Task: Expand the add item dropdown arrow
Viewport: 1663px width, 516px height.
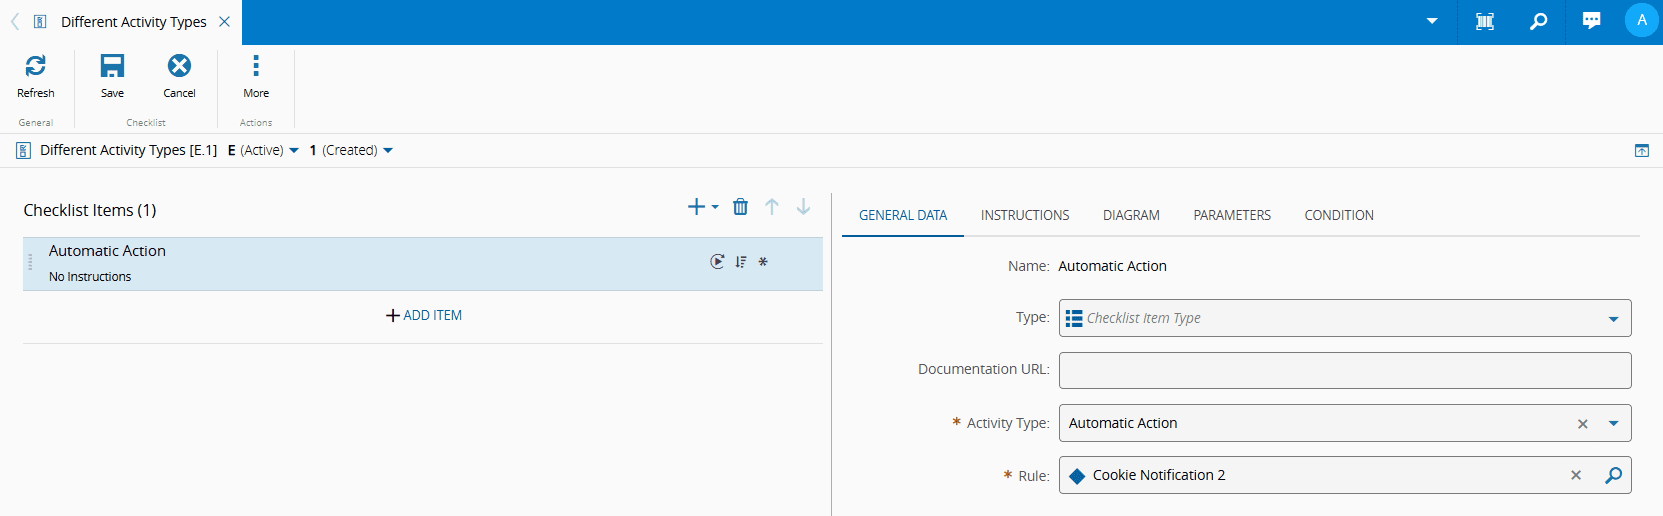Action: (x=715, y=207)
